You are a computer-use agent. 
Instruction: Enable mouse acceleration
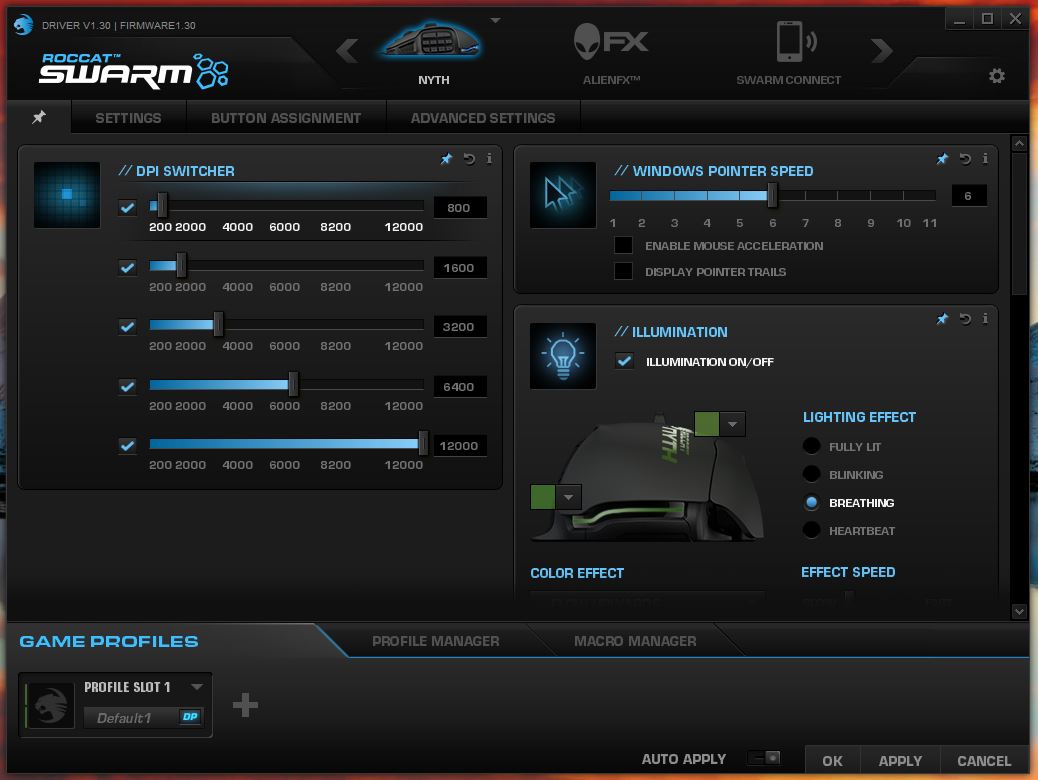[624, 245]
